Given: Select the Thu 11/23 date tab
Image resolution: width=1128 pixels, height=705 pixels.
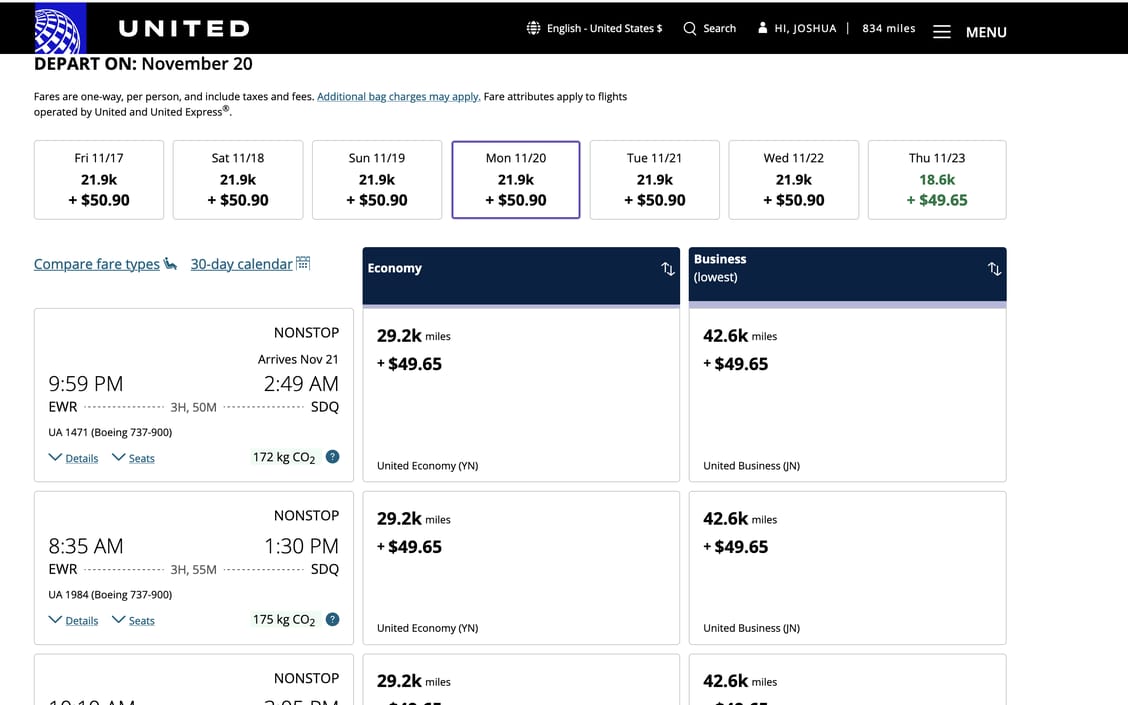Looking at the screenshot, I should (x=937, y=180).
